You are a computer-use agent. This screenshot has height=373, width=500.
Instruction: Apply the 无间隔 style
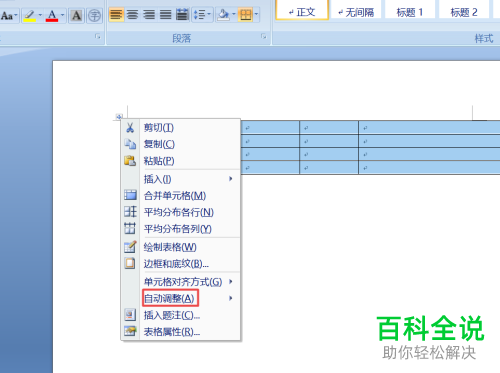356,11
